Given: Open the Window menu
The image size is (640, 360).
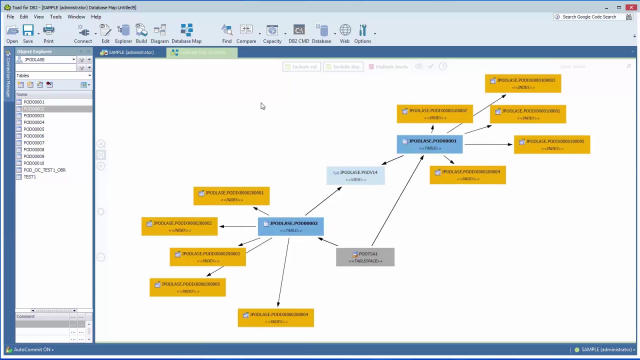Looking at the screenshot, I should pyautogui.click(x=76, y=17).
